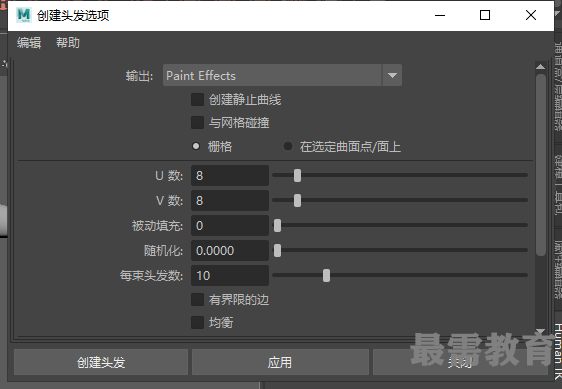Click the scrollbar up arrow
The image size is (562, 389).
point(540,67)
